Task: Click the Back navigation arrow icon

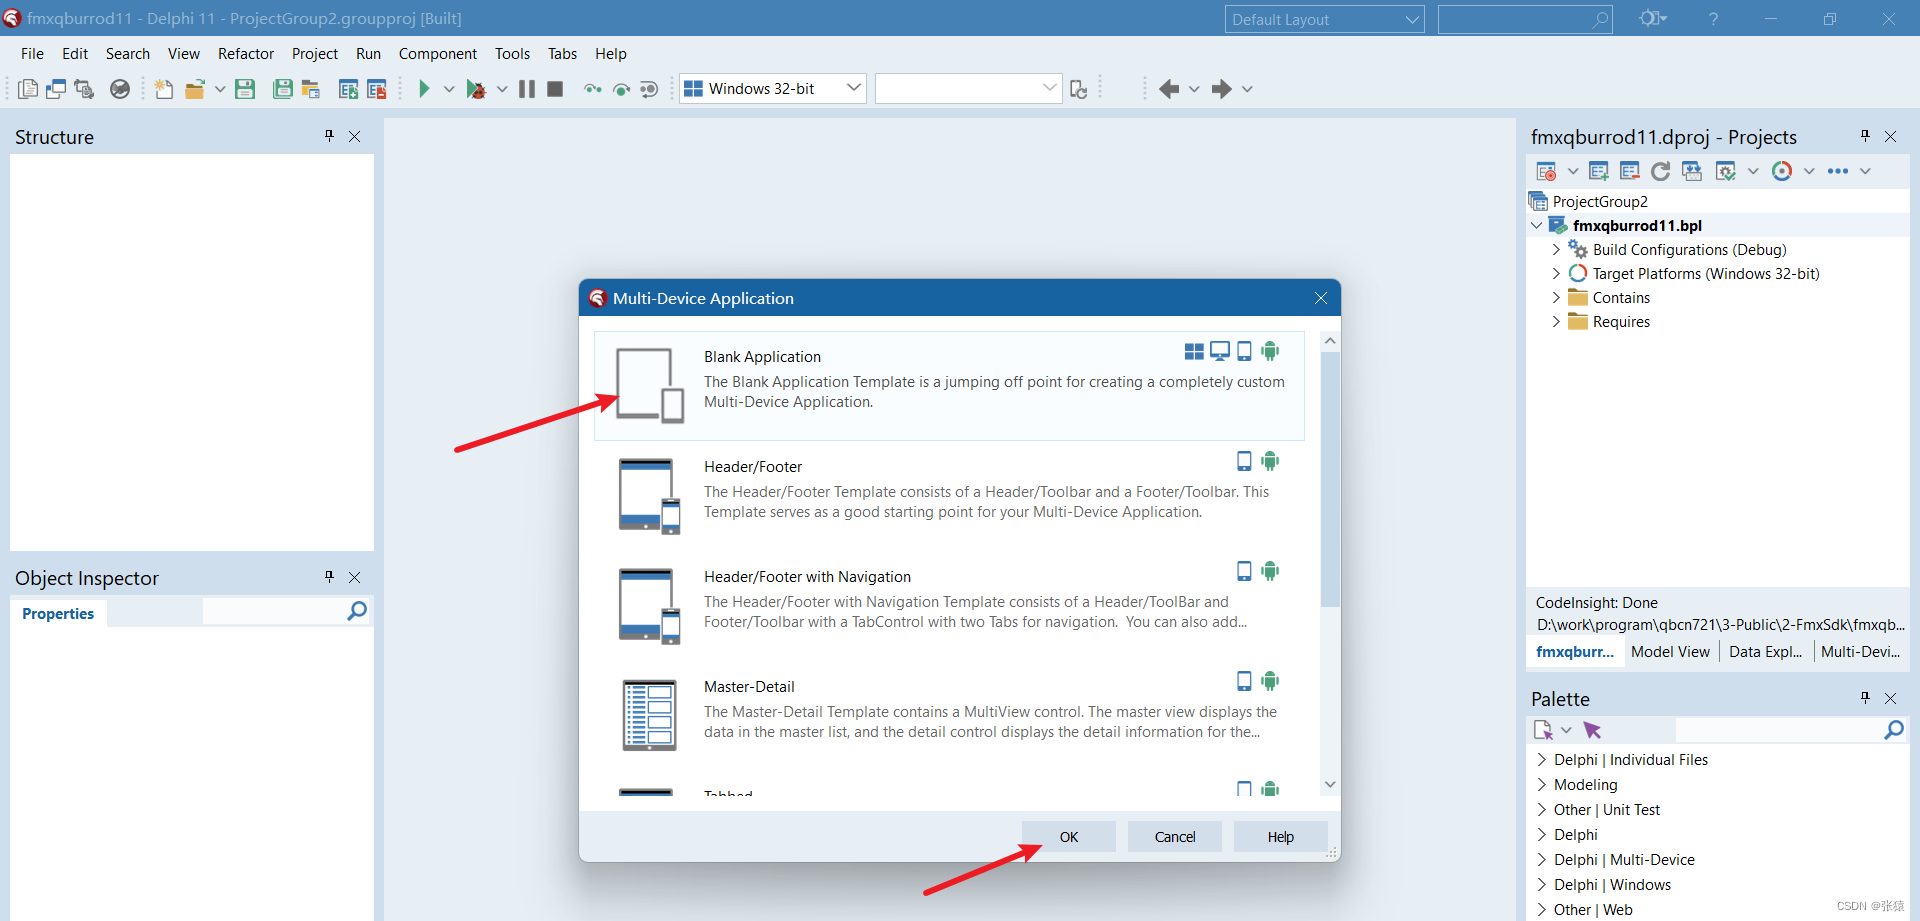Action: [1169, 89]
